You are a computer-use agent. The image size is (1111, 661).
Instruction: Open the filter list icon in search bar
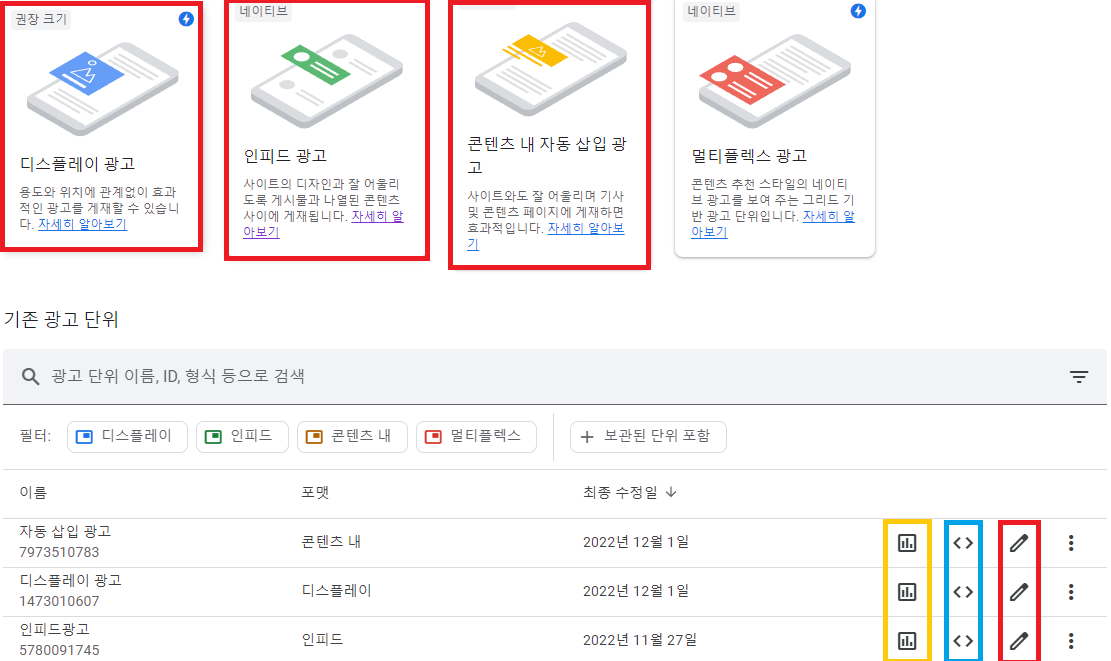tap(1078, 377)
